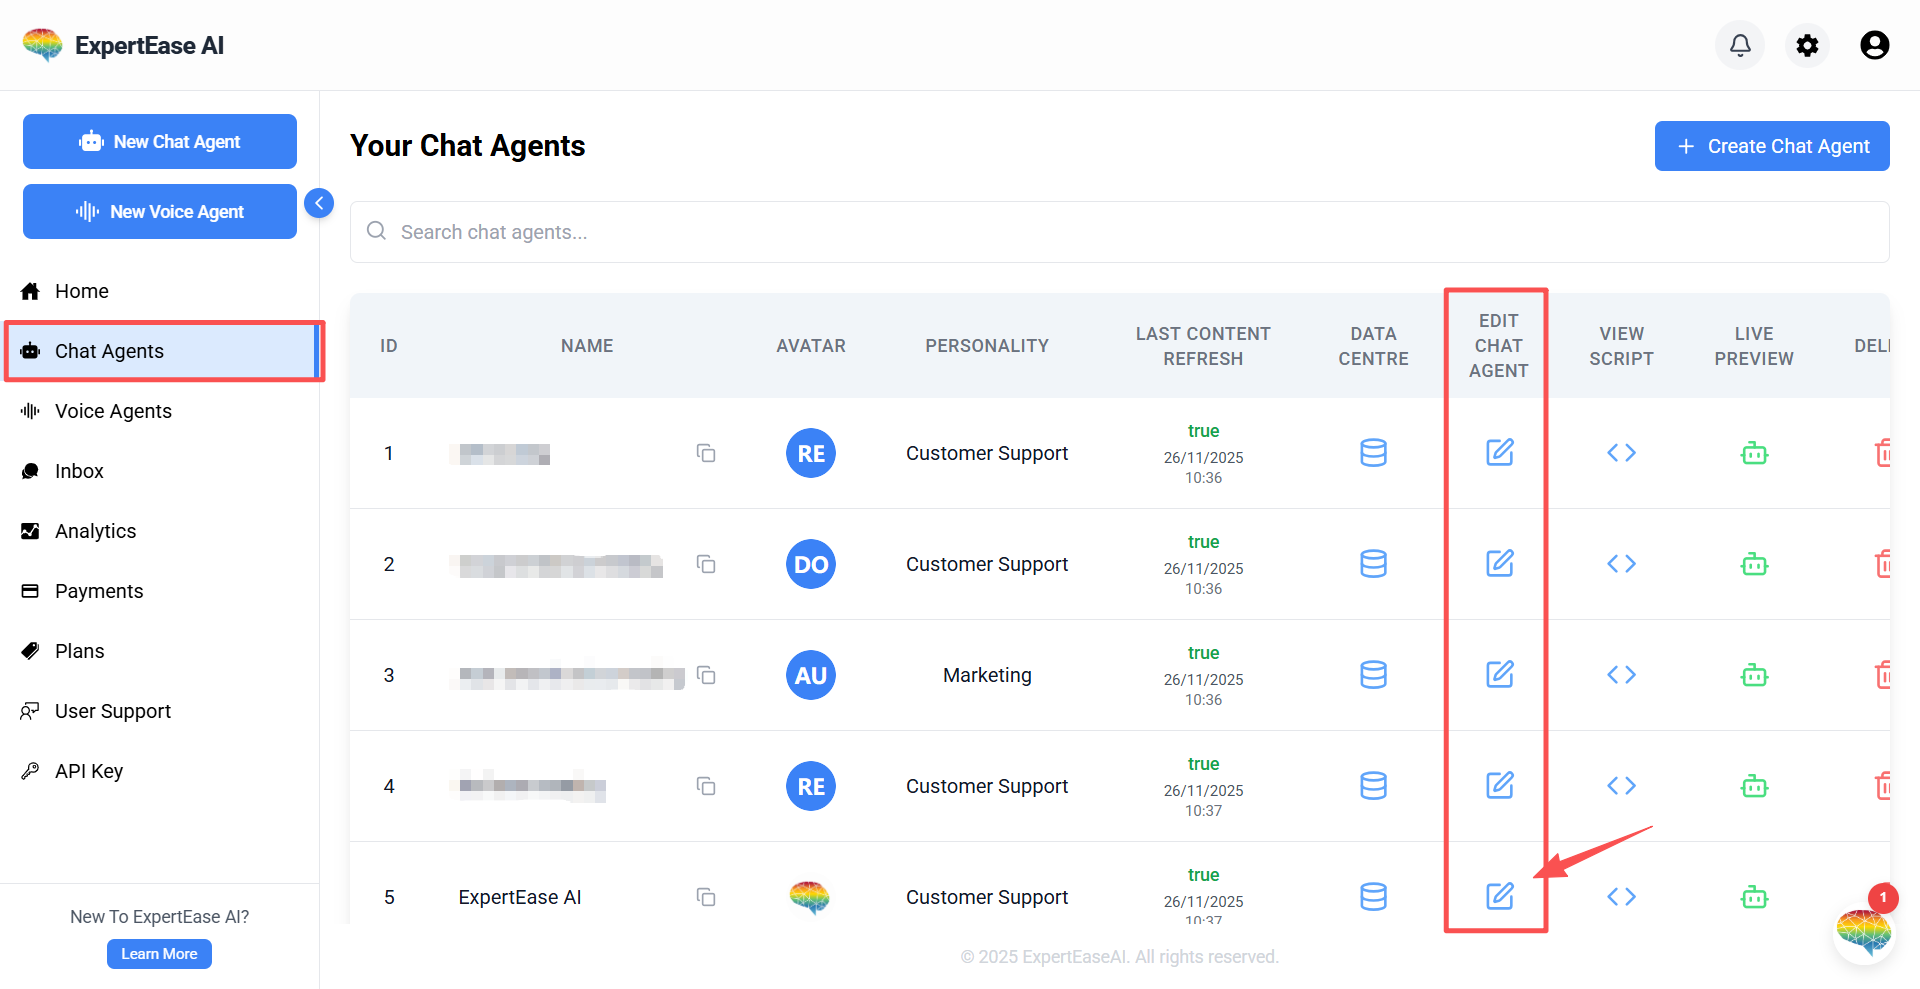The image size is (1920, 989).
Task: Click the New Chat Agent button
Action: point(160,142)
